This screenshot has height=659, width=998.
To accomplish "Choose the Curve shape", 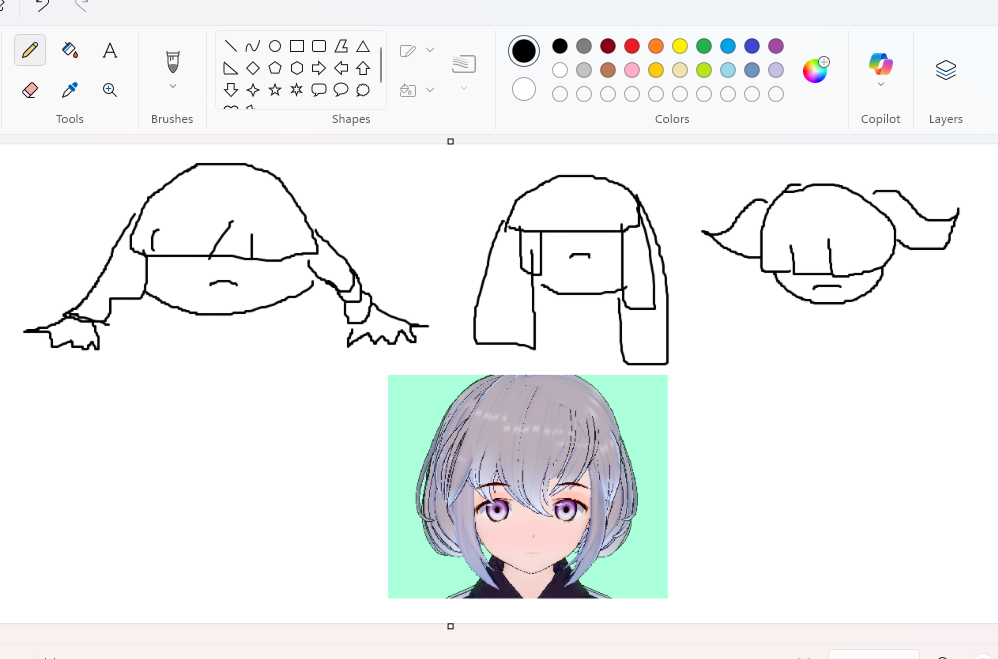I will click(x=253, y=46).
